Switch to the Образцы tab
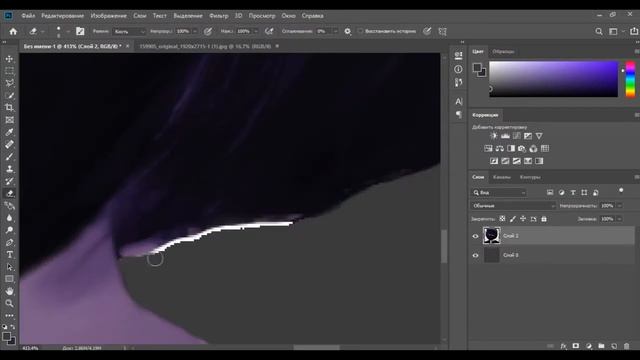 [503, 51]
